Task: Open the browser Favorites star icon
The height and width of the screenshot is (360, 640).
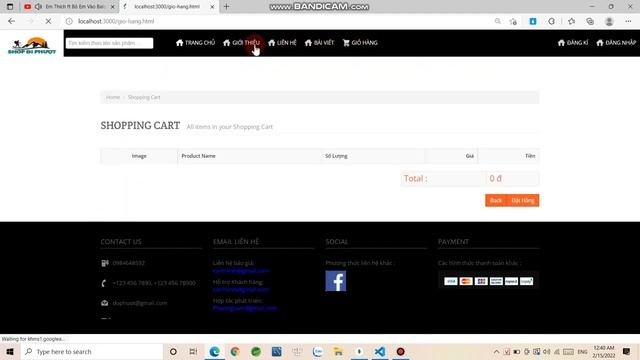Action: pos(571,21)
